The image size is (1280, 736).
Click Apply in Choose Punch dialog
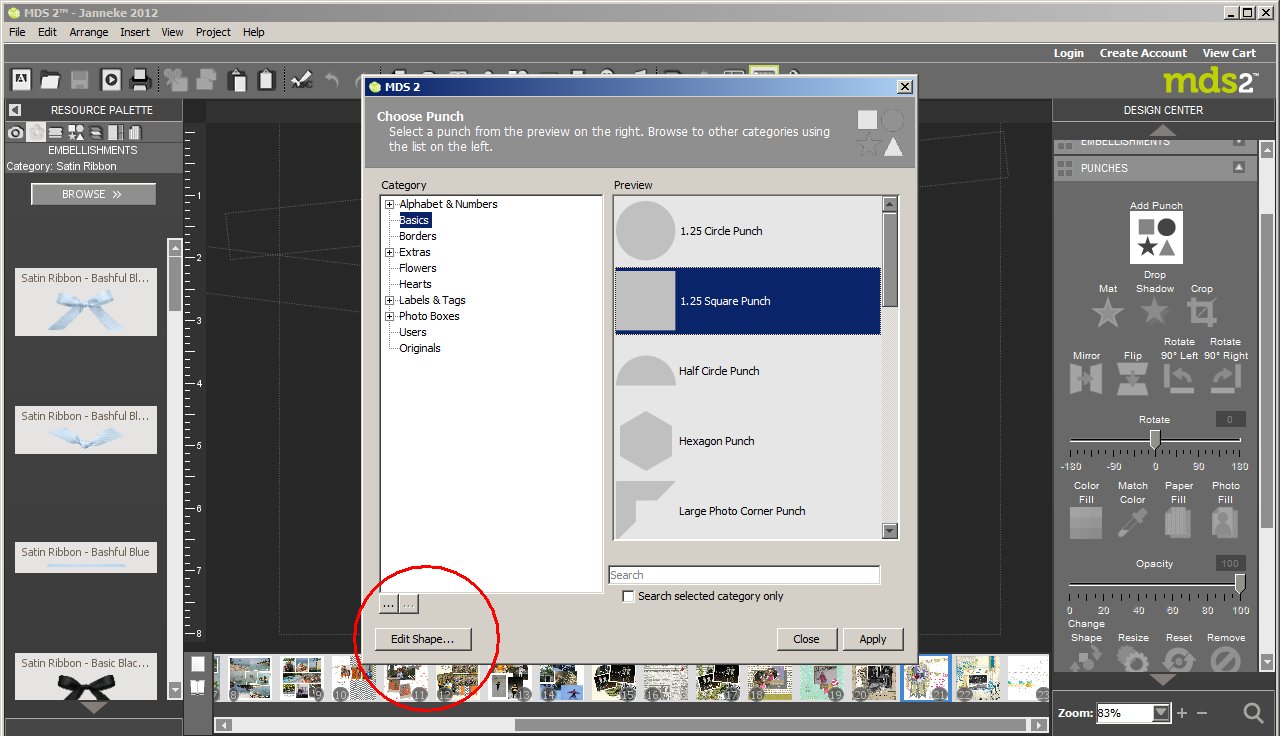pyautogui.click(x=873, y=639)
